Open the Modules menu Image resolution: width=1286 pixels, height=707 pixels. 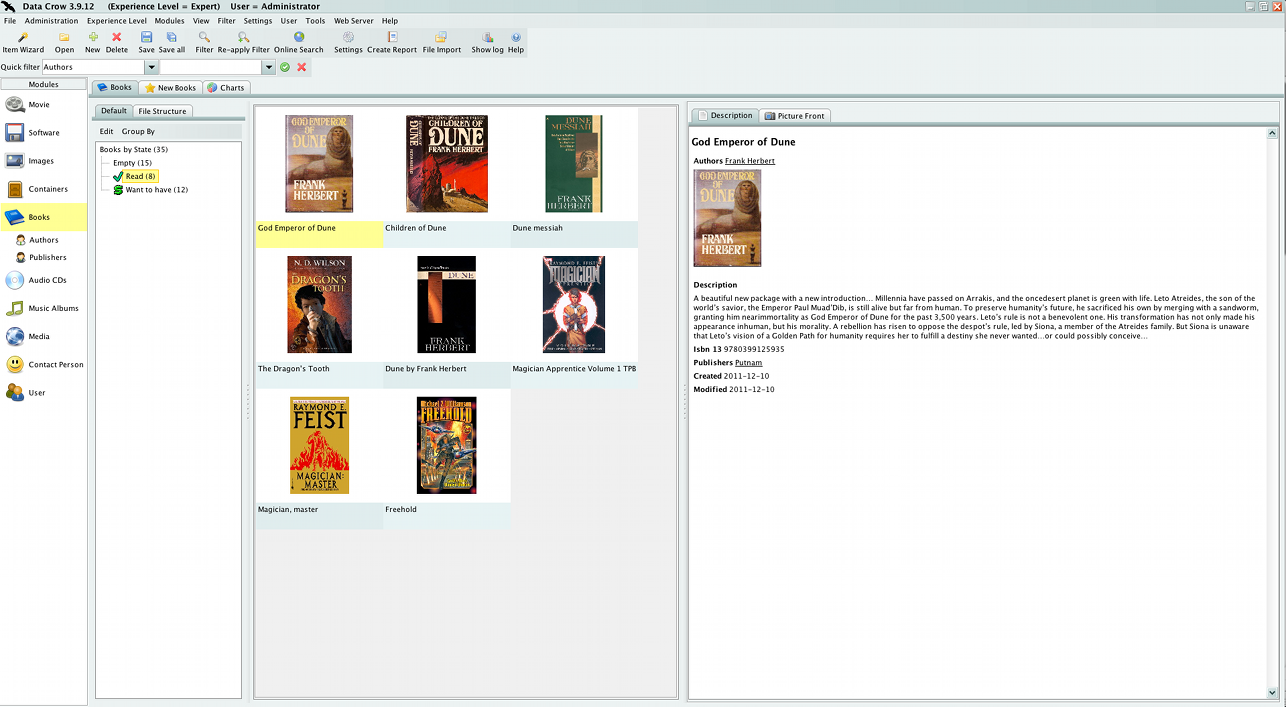click(x=169, y=21)
